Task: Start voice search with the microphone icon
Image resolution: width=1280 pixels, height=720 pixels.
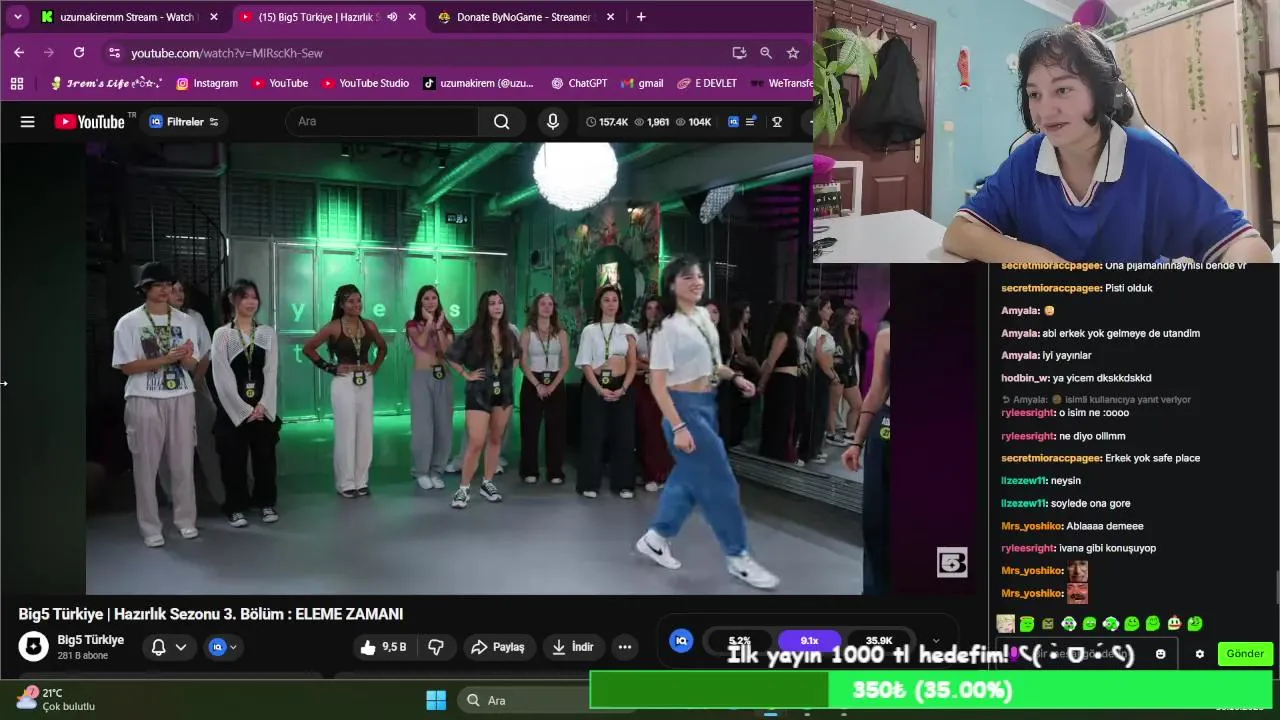Action: pyautogui.click(x=553, y=122)
